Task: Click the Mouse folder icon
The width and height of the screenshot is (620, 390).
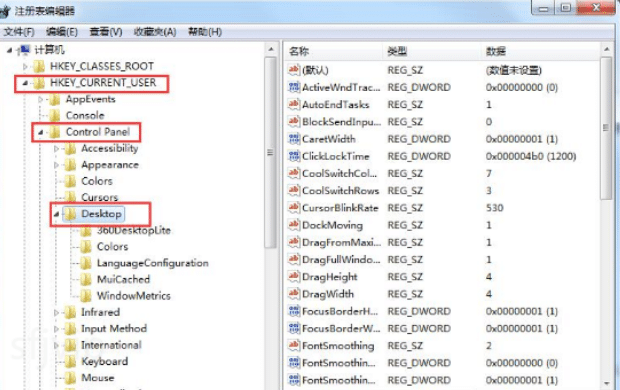Action: click(x=70, y=378)
